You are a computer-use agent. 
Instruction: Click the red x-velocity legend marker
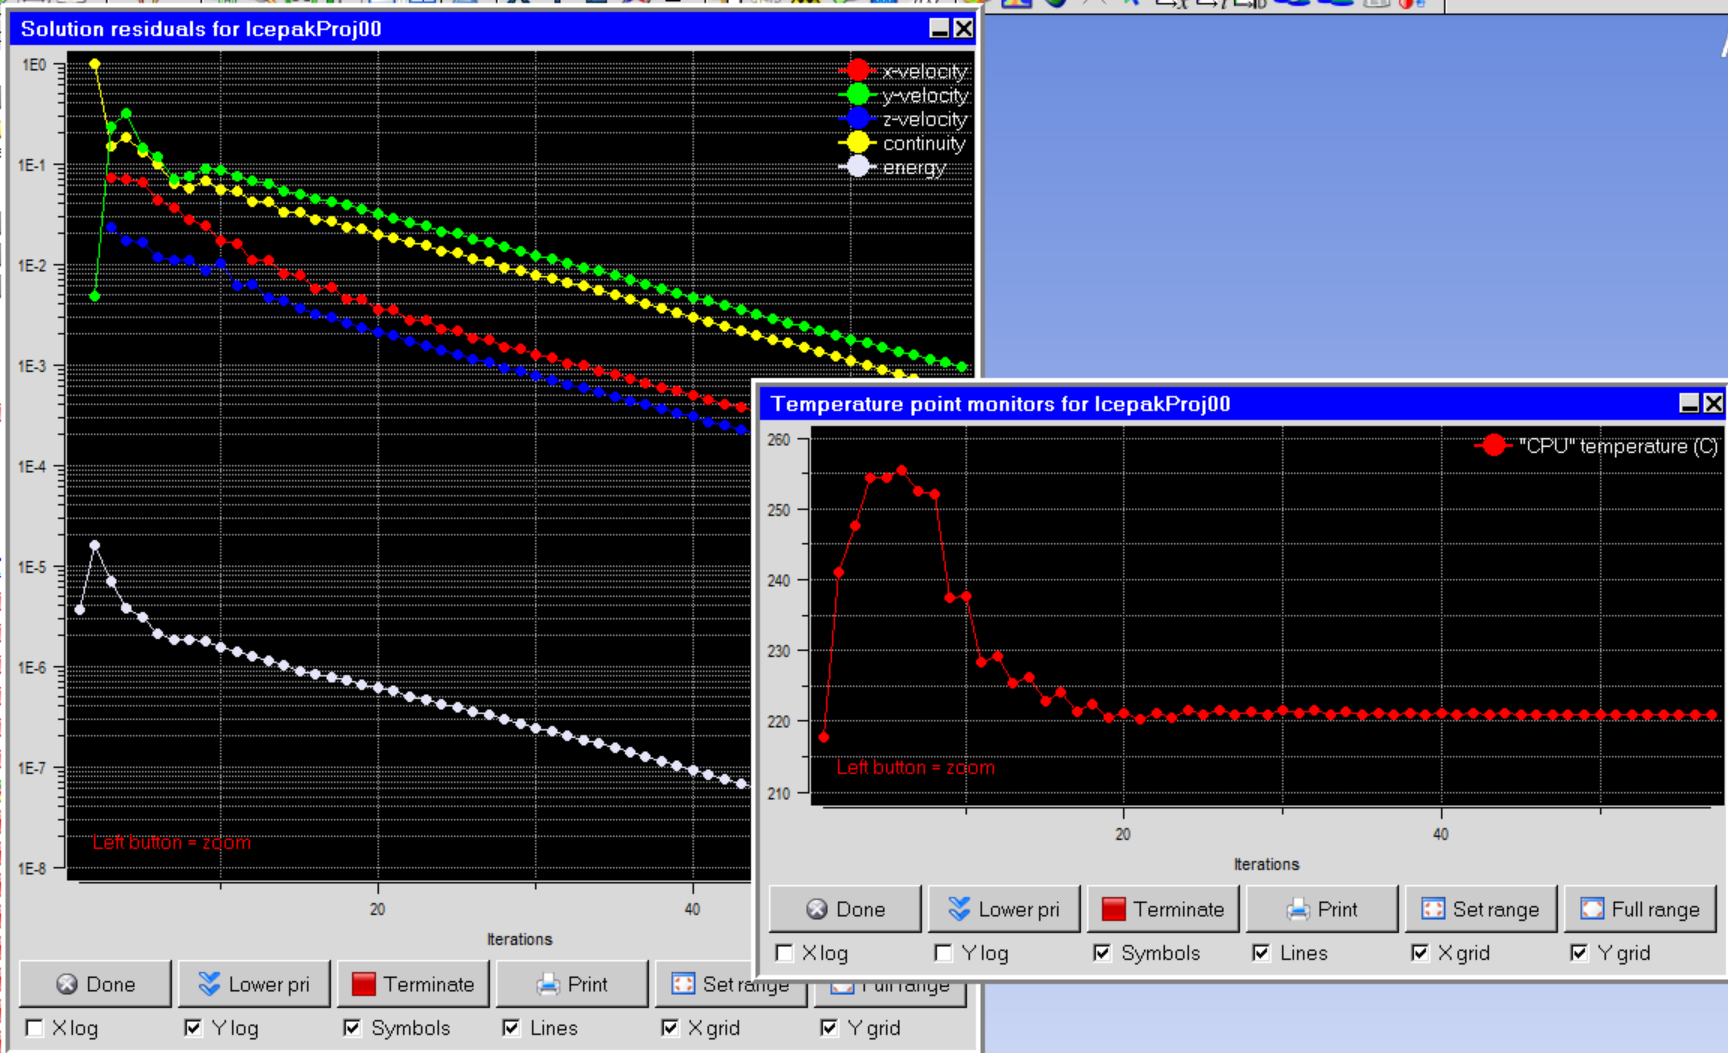click(858, 70)
